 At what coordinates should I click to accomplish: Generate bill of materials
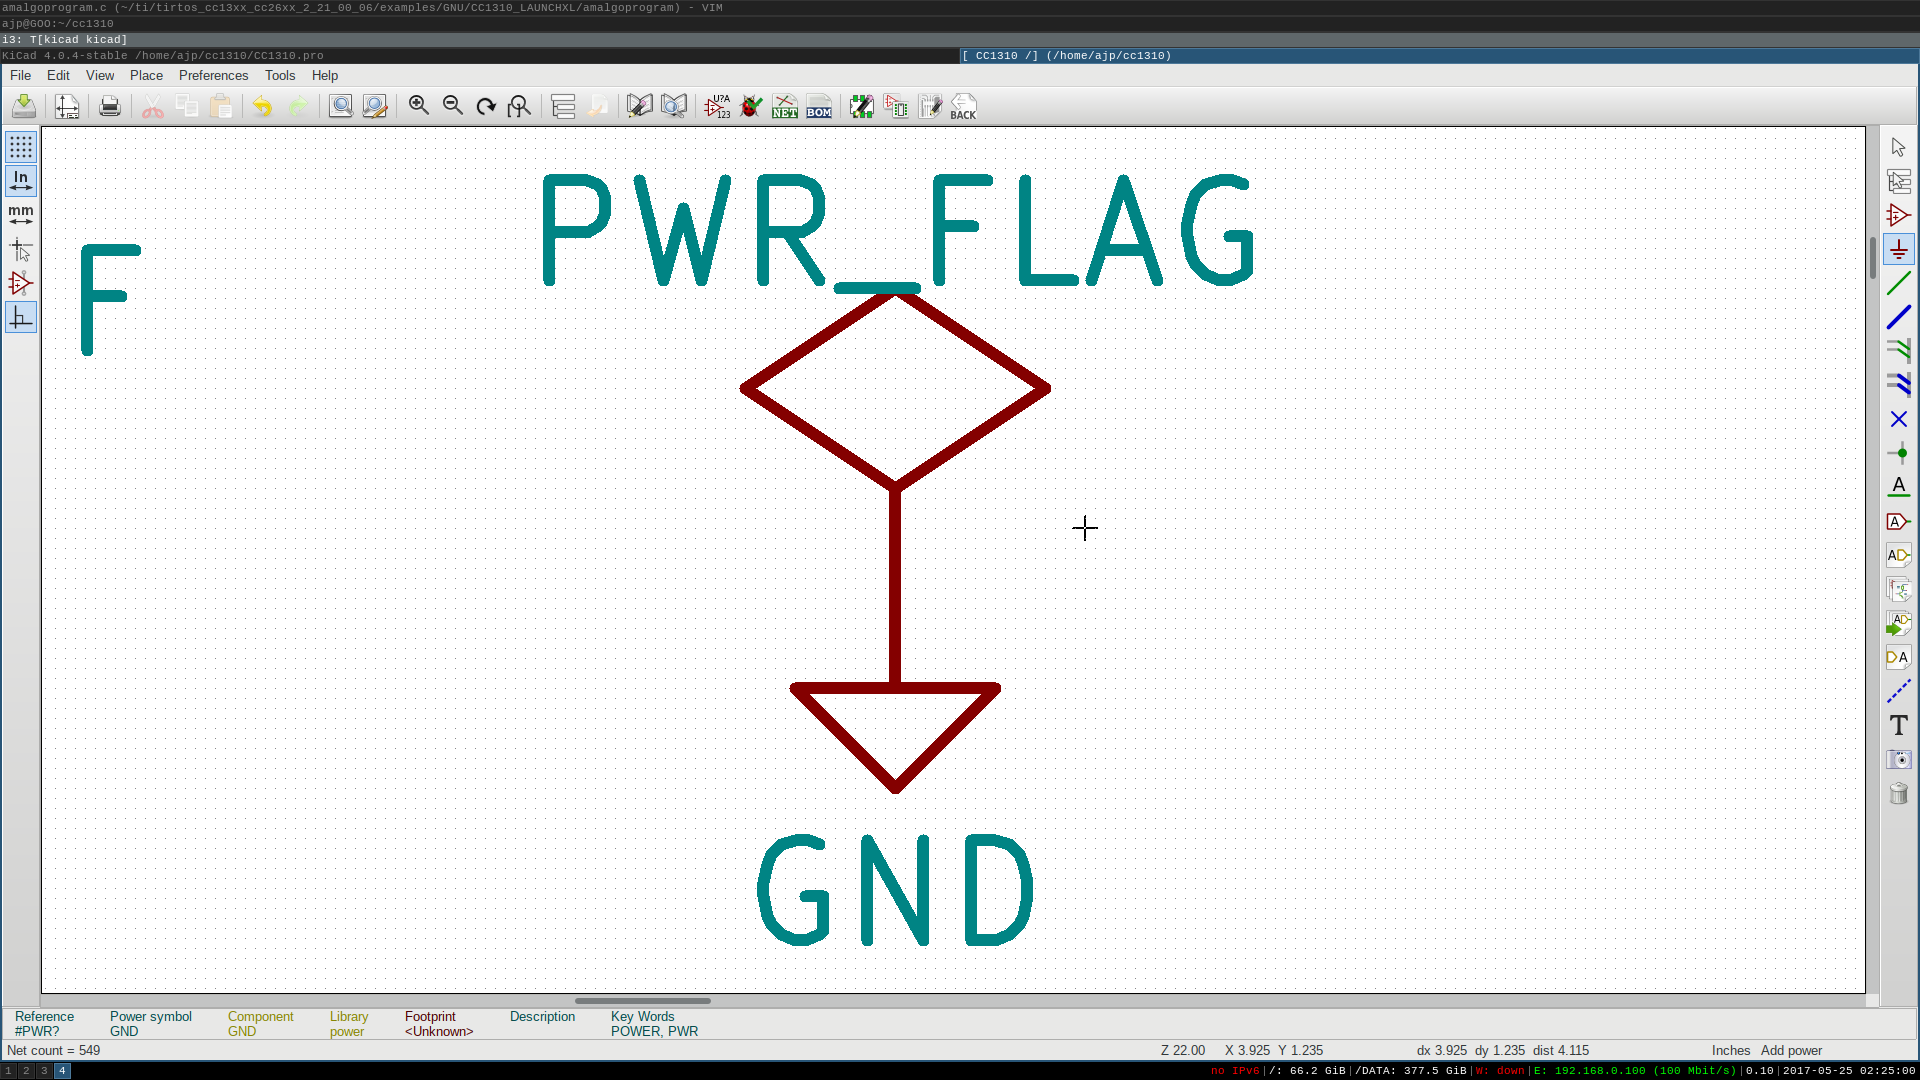click(819, 106)
